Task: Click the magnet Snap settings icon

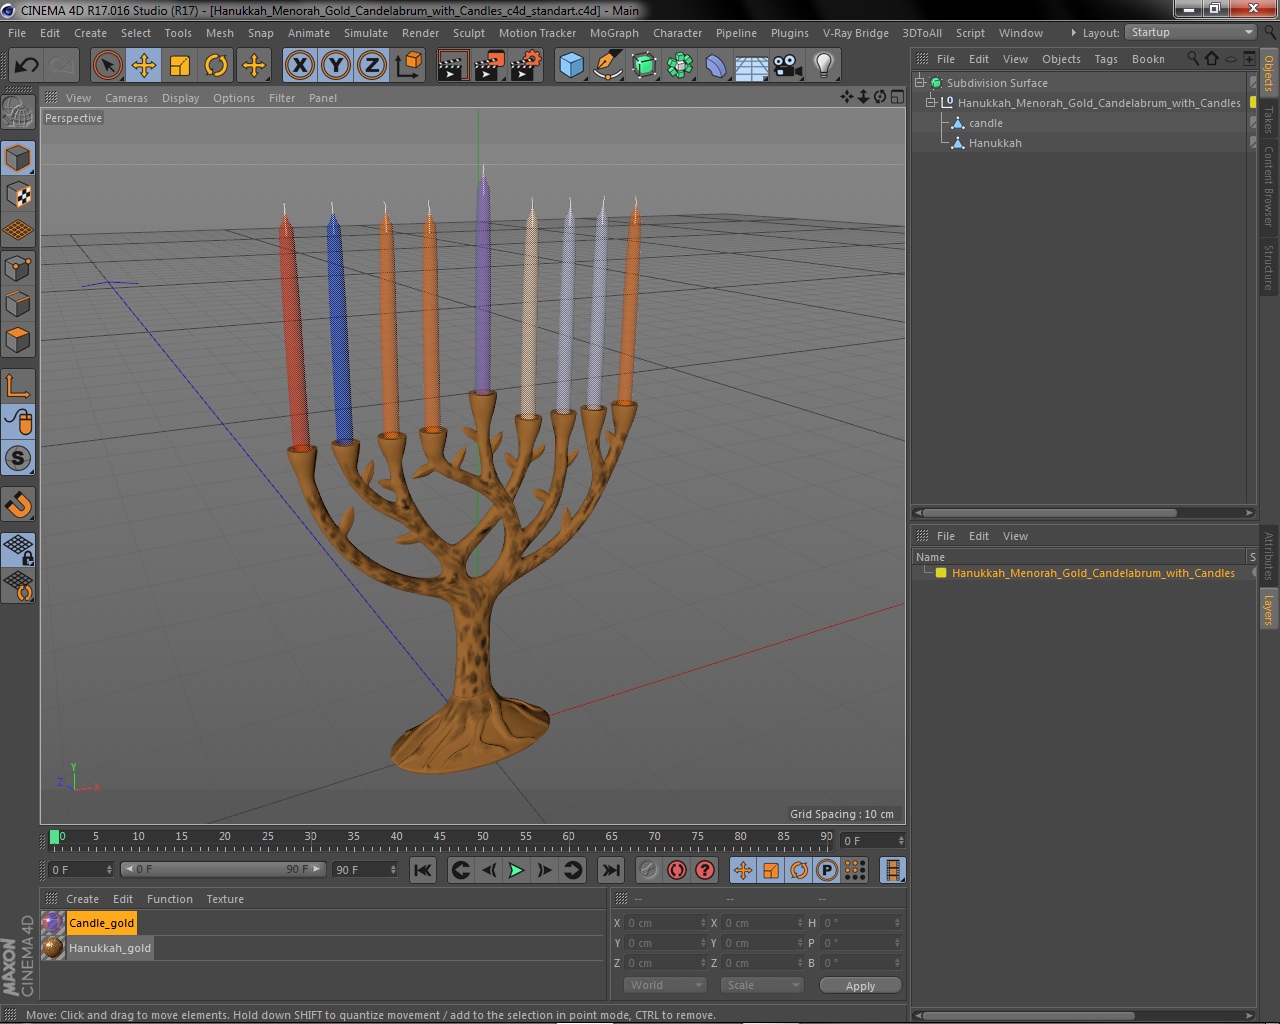Action: 18,504
